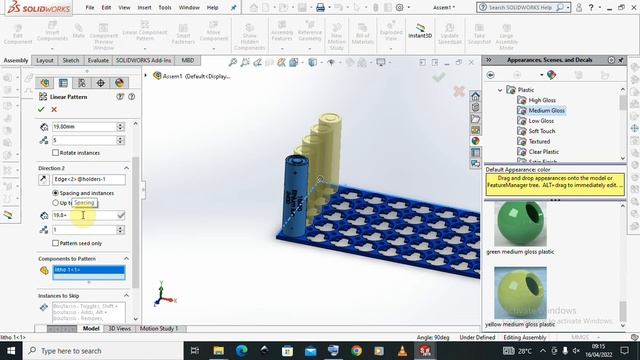The width and height of the screenshot is (640, 360).
Task: Open SOLIDWORKS Resources home task pane icon
Action: [x=475, y=96]
